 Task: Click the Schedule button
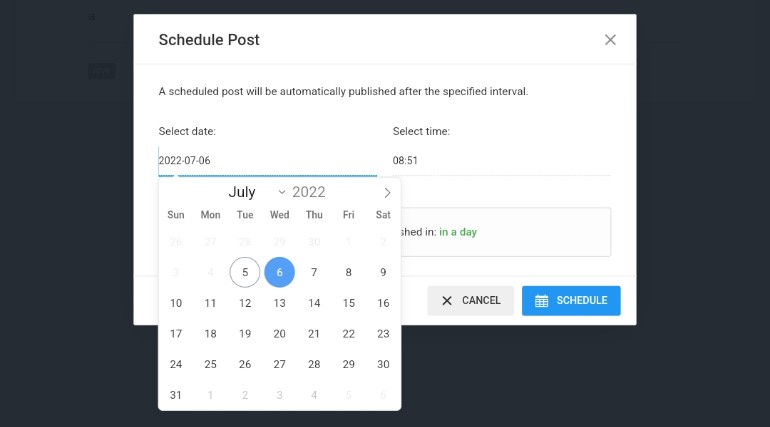coord(571,300)
